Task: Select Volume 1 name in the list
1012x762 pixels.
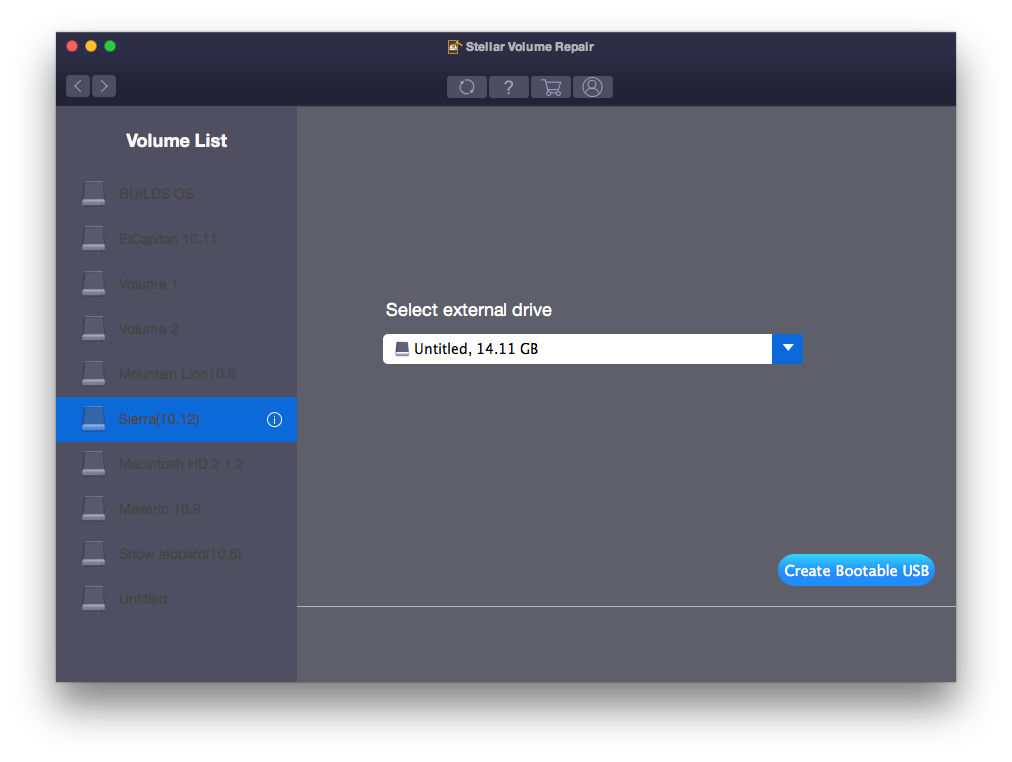Action: point(148,284)
